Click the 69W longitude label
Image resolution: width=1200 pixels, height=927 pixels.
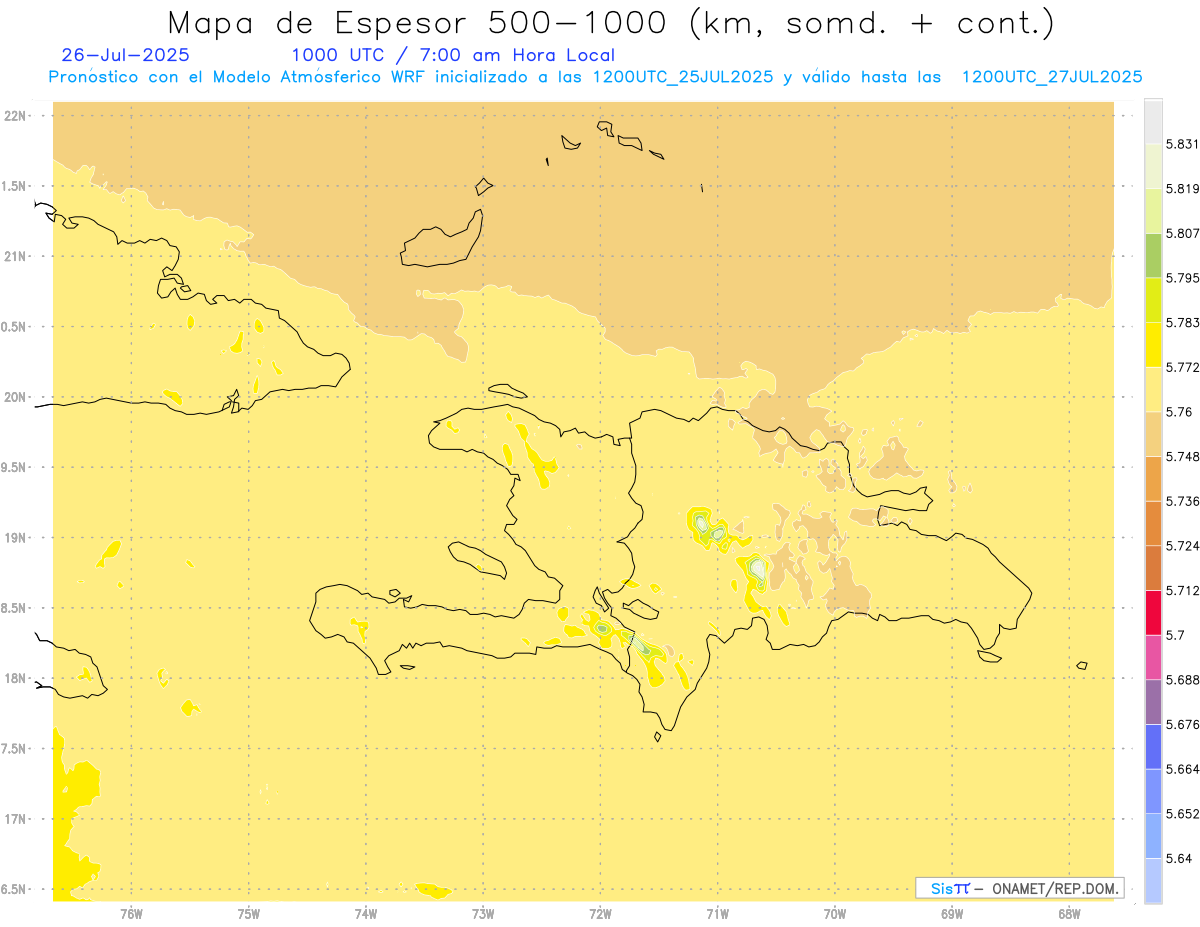coord(952,913)
